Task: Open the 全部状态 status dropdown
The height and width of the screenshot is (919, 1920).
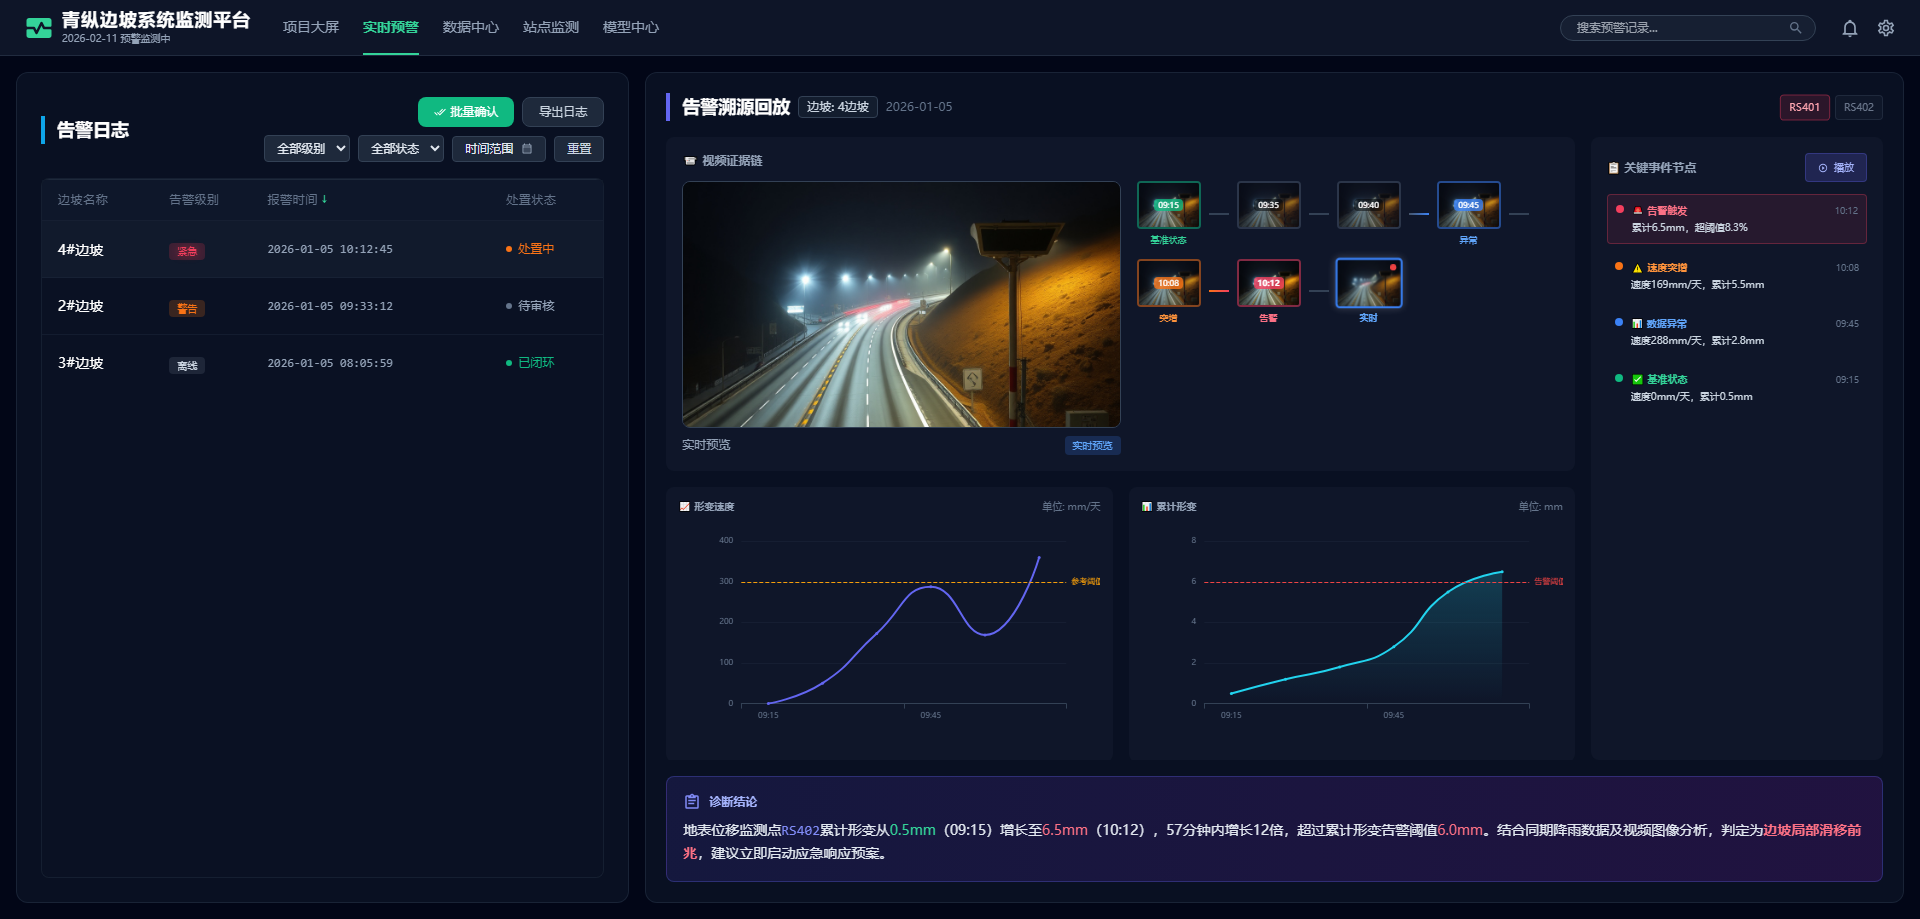Action: 400,149
